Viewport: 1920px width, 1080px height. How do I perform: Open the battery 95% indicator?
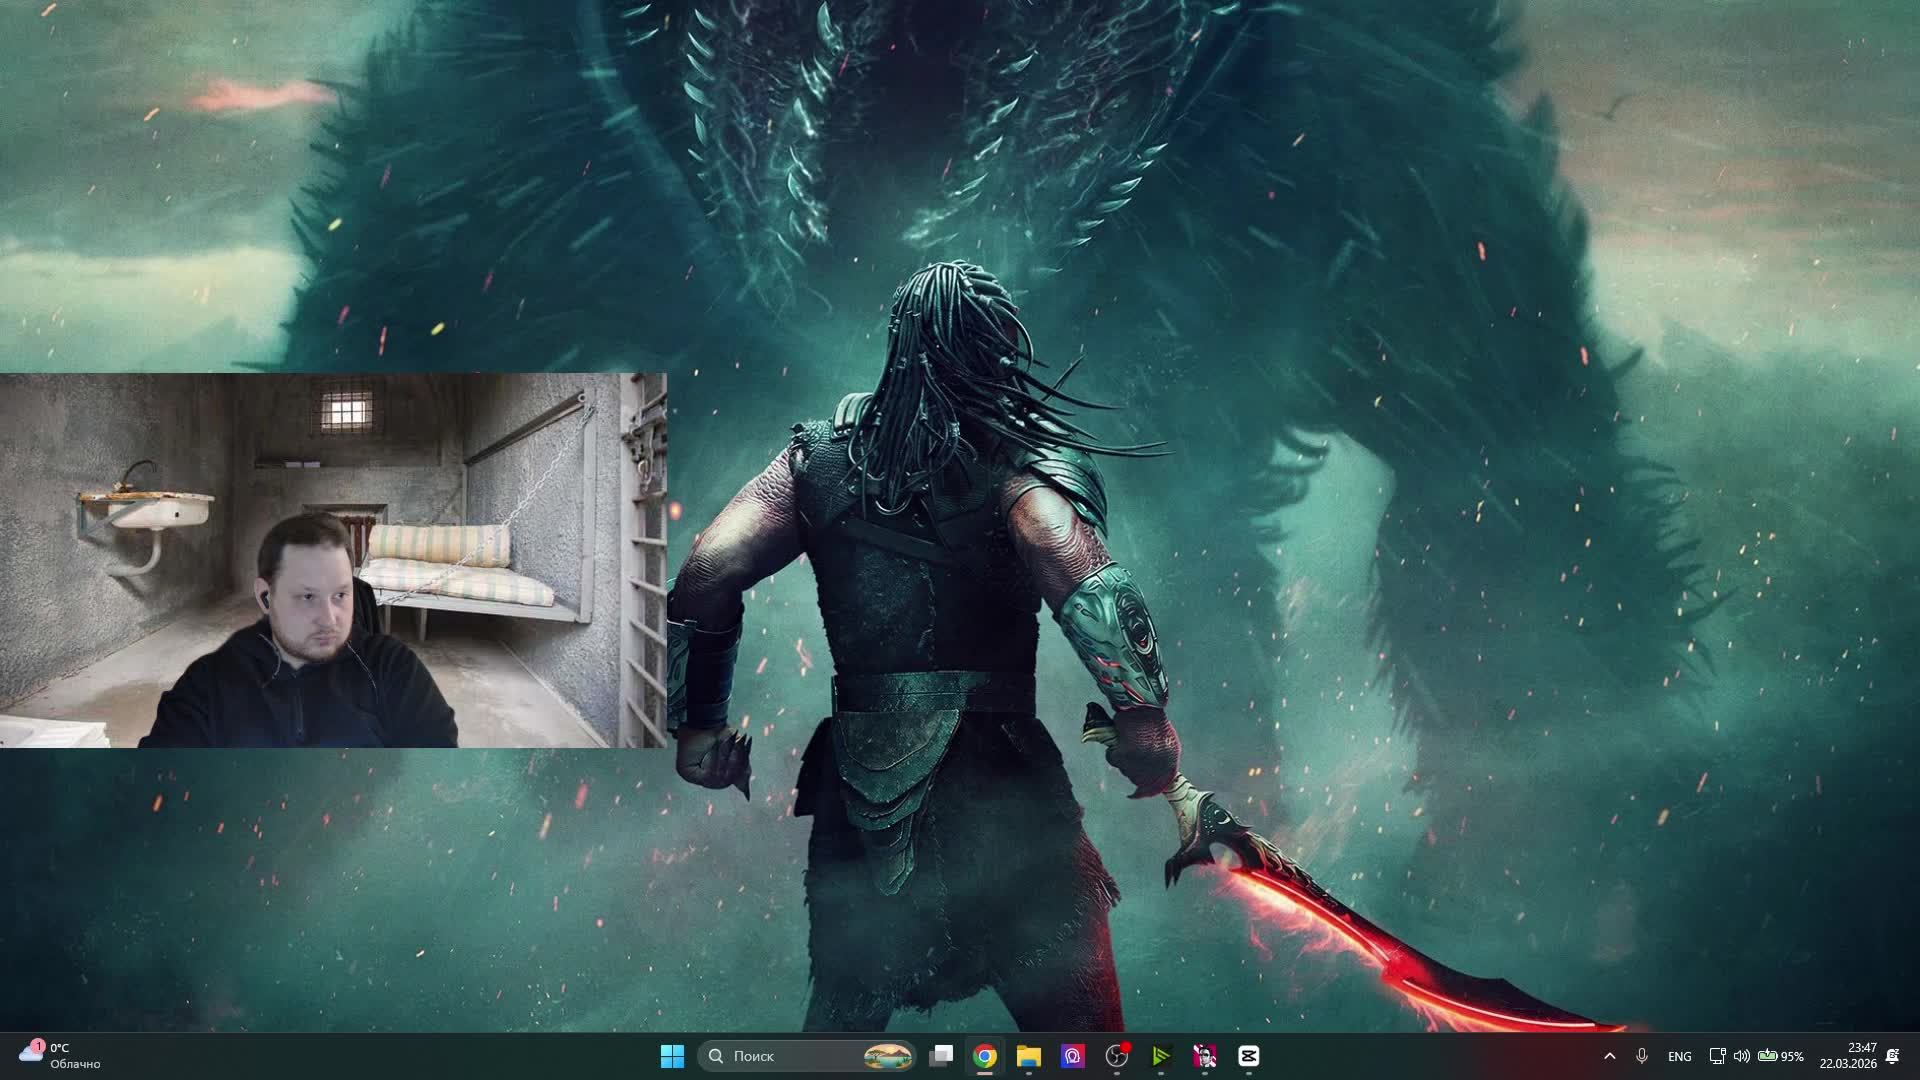(x=1781, y=1056)
